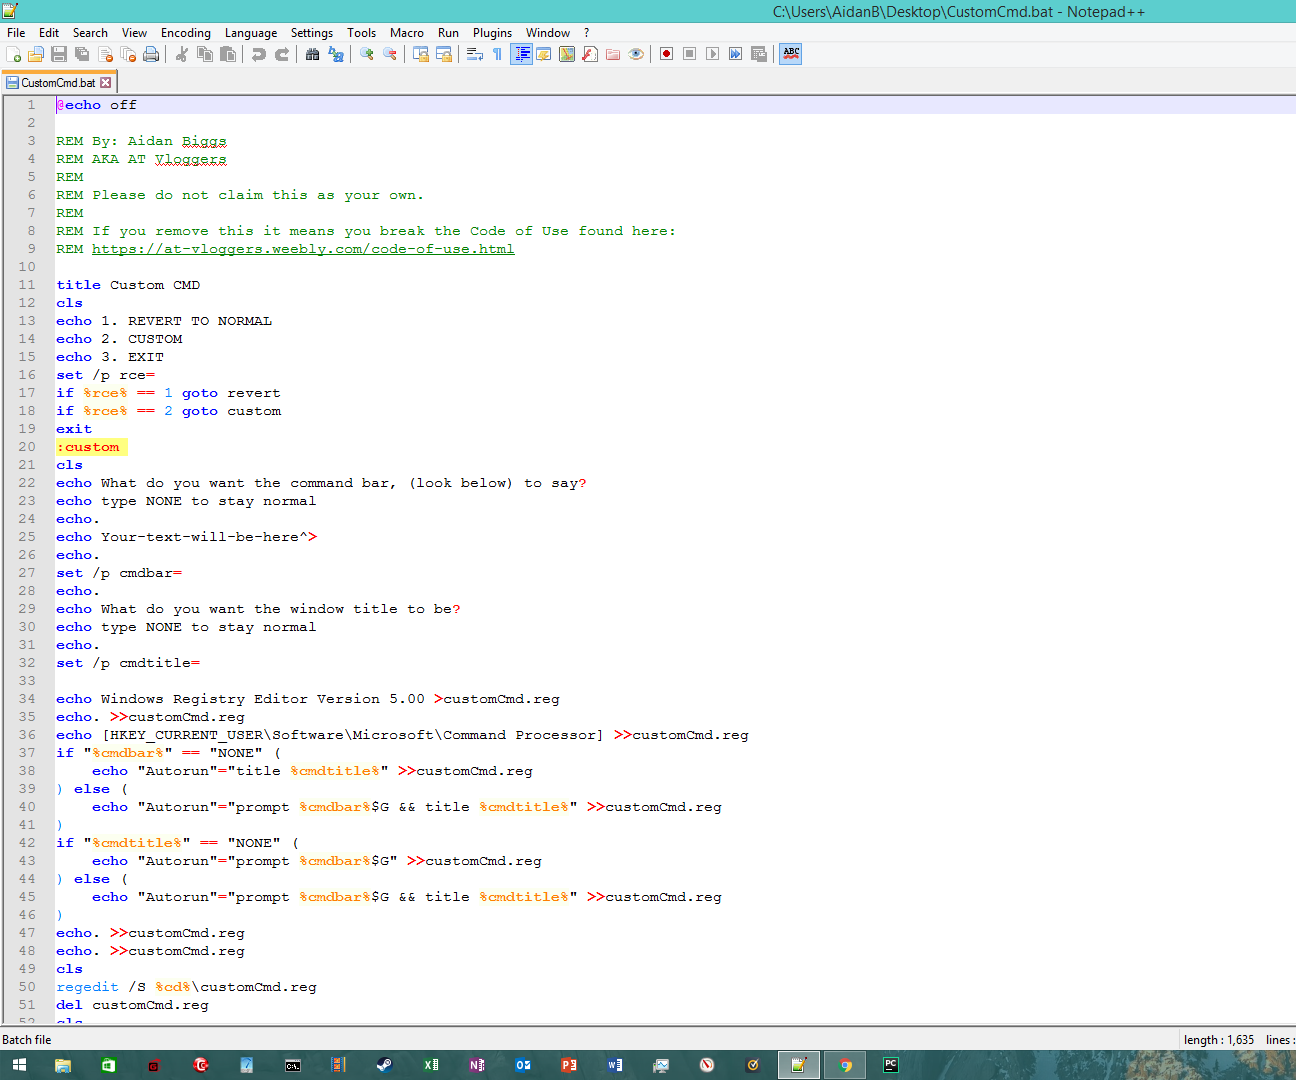The height and width of the screenshot is (1080, 1296).
Task: Zoom in using the magnifier icon
Action: point(366,53)
